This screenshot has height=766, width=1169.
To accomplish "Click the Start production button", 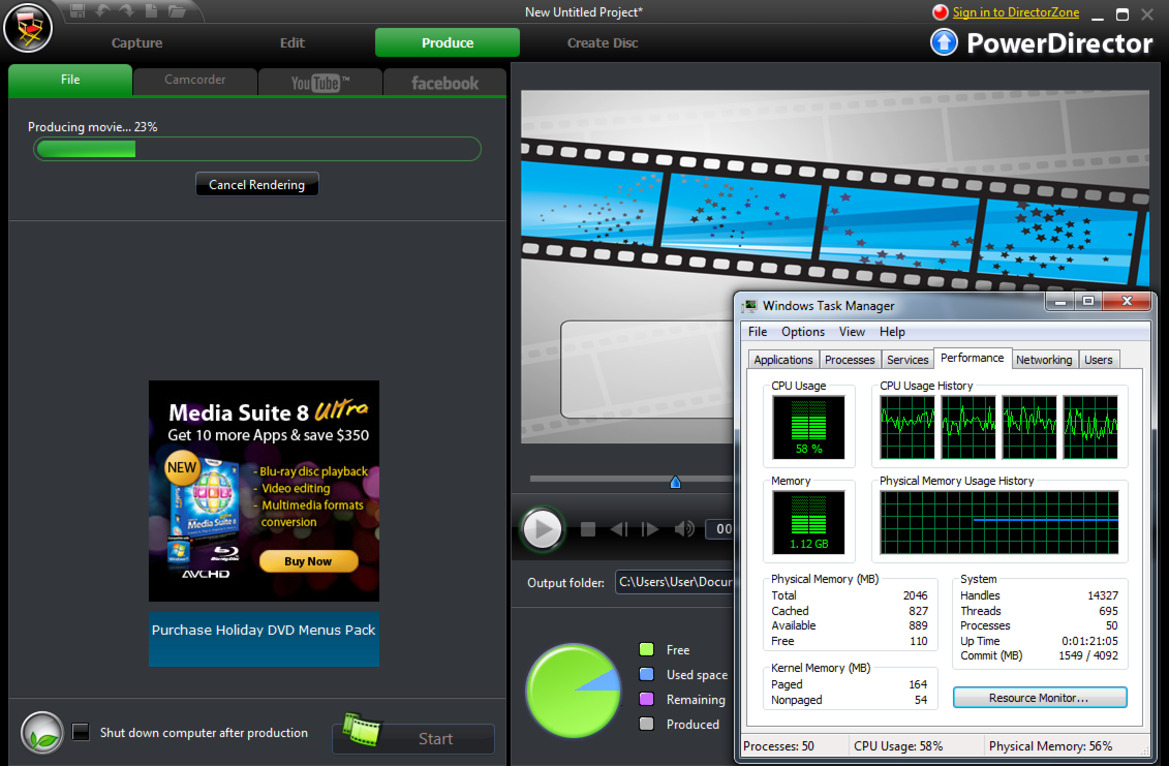I will [414, 738].
